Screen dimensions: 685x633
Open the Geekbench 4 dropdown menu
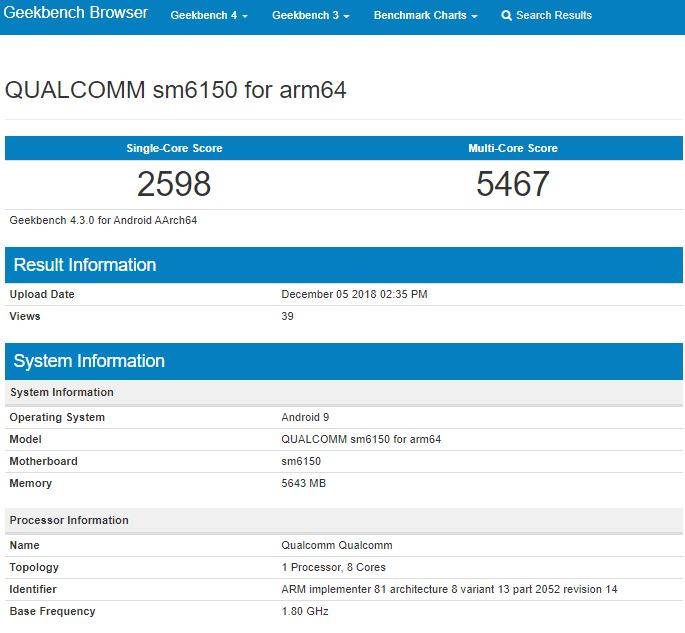coord(209,15)
